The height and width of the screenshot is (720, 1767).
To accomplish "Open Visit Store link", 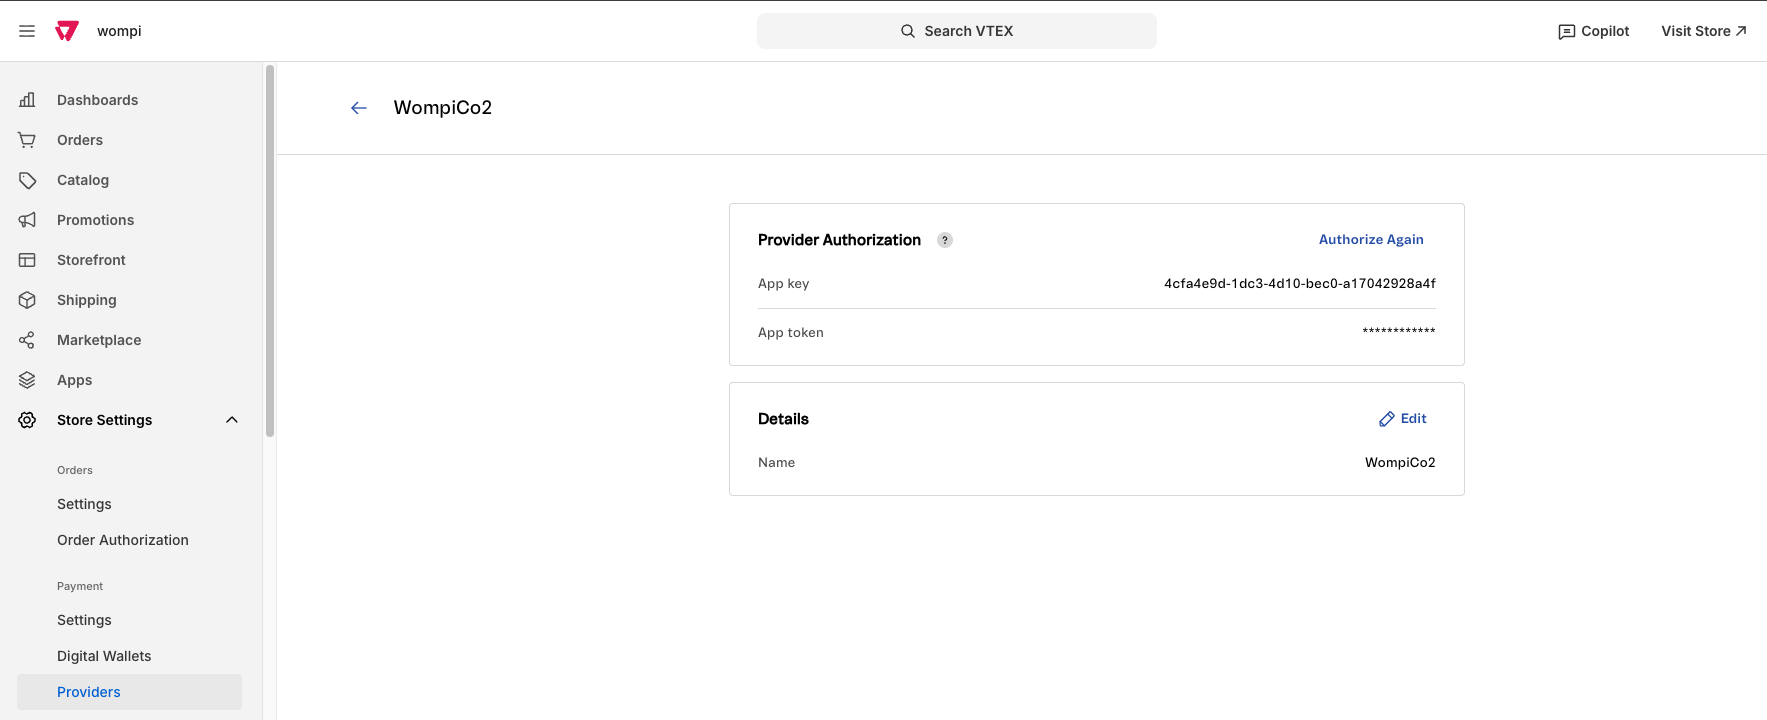I will click(x=1704, y=31).
